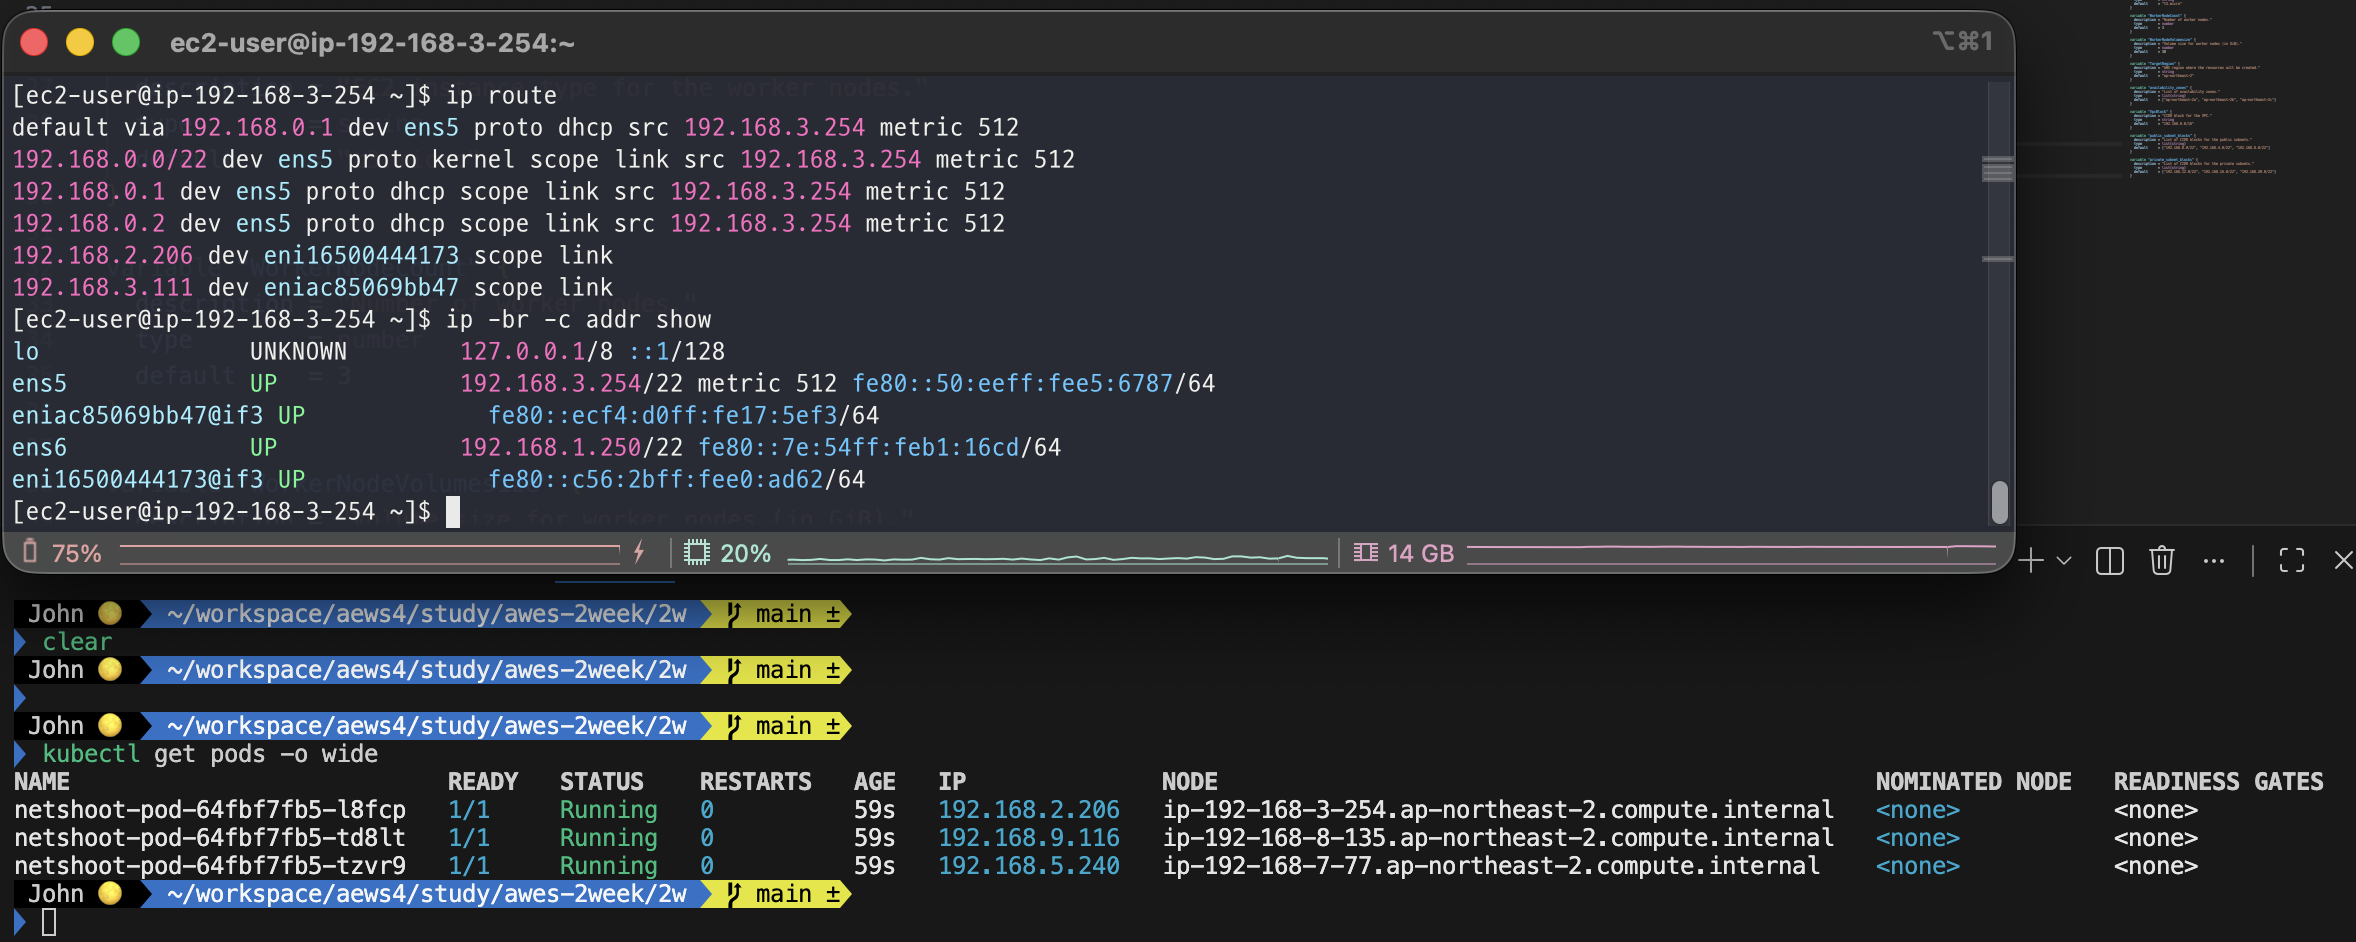Kill terminal using the trash icon
This screenshot has height=942, width=2356.
(x=2161, y=561)
